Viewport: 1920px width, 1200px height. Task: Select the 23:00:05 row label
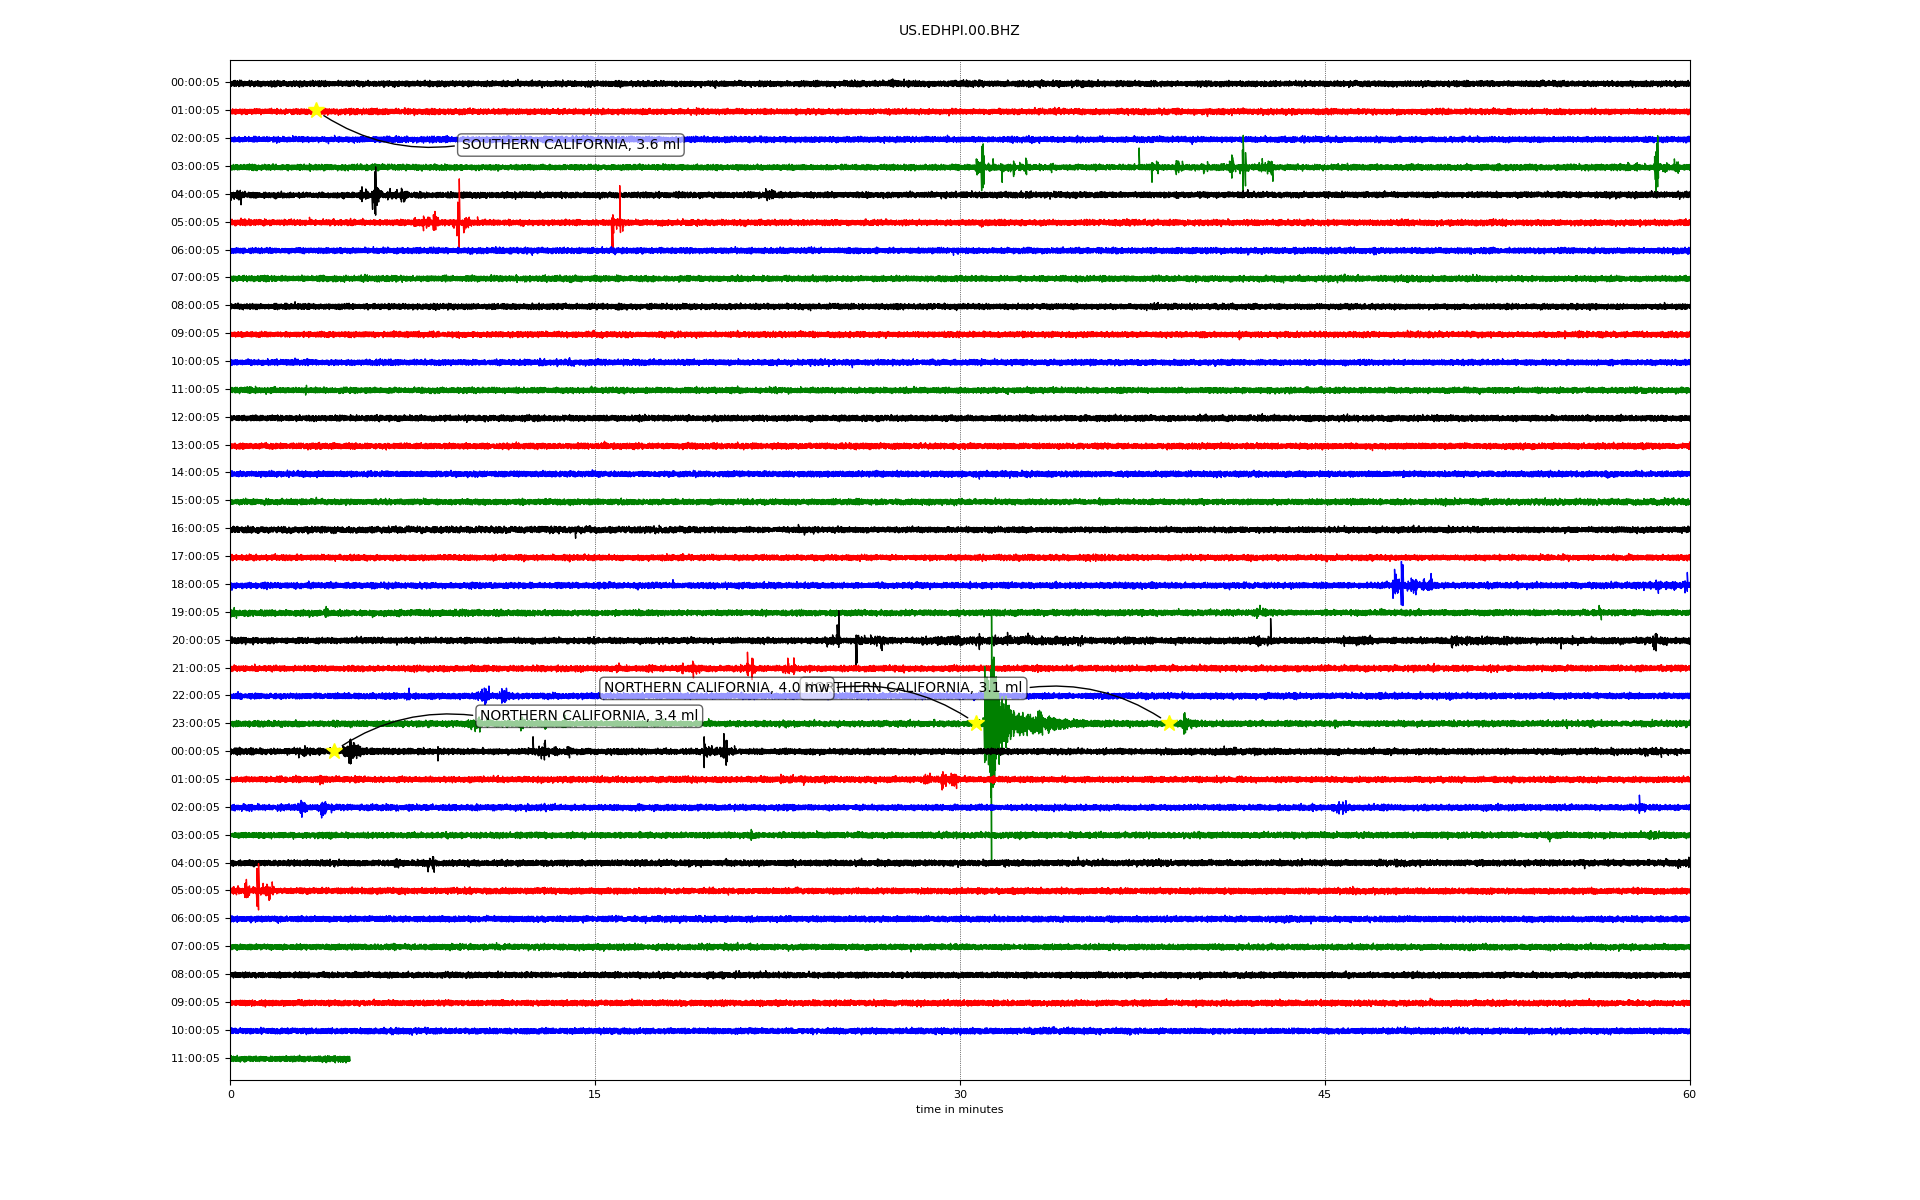[195, 724]
